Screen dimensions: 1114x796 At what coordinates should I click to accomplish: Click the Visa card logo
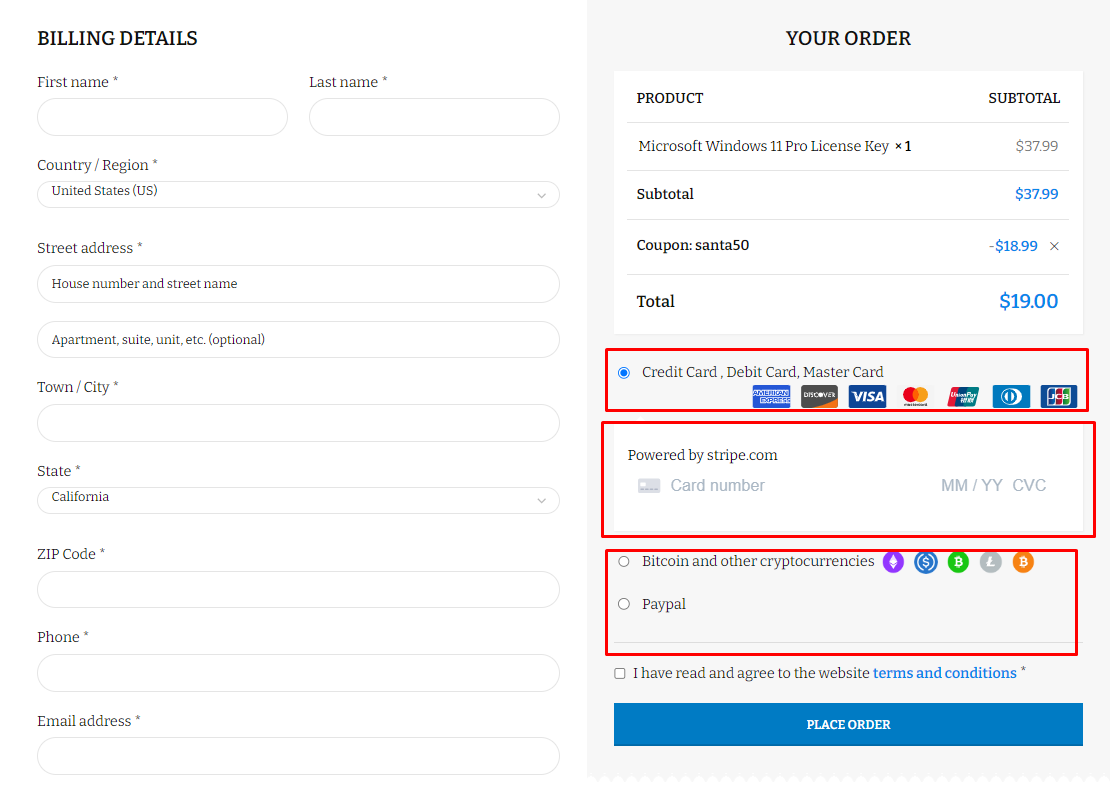coord(867,396)
